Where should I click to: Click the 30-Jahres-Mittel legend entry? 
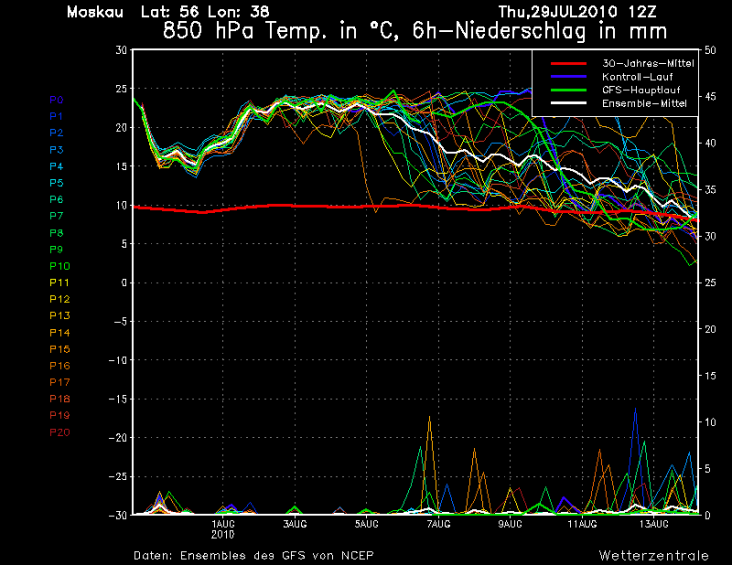tap(648, 64)
